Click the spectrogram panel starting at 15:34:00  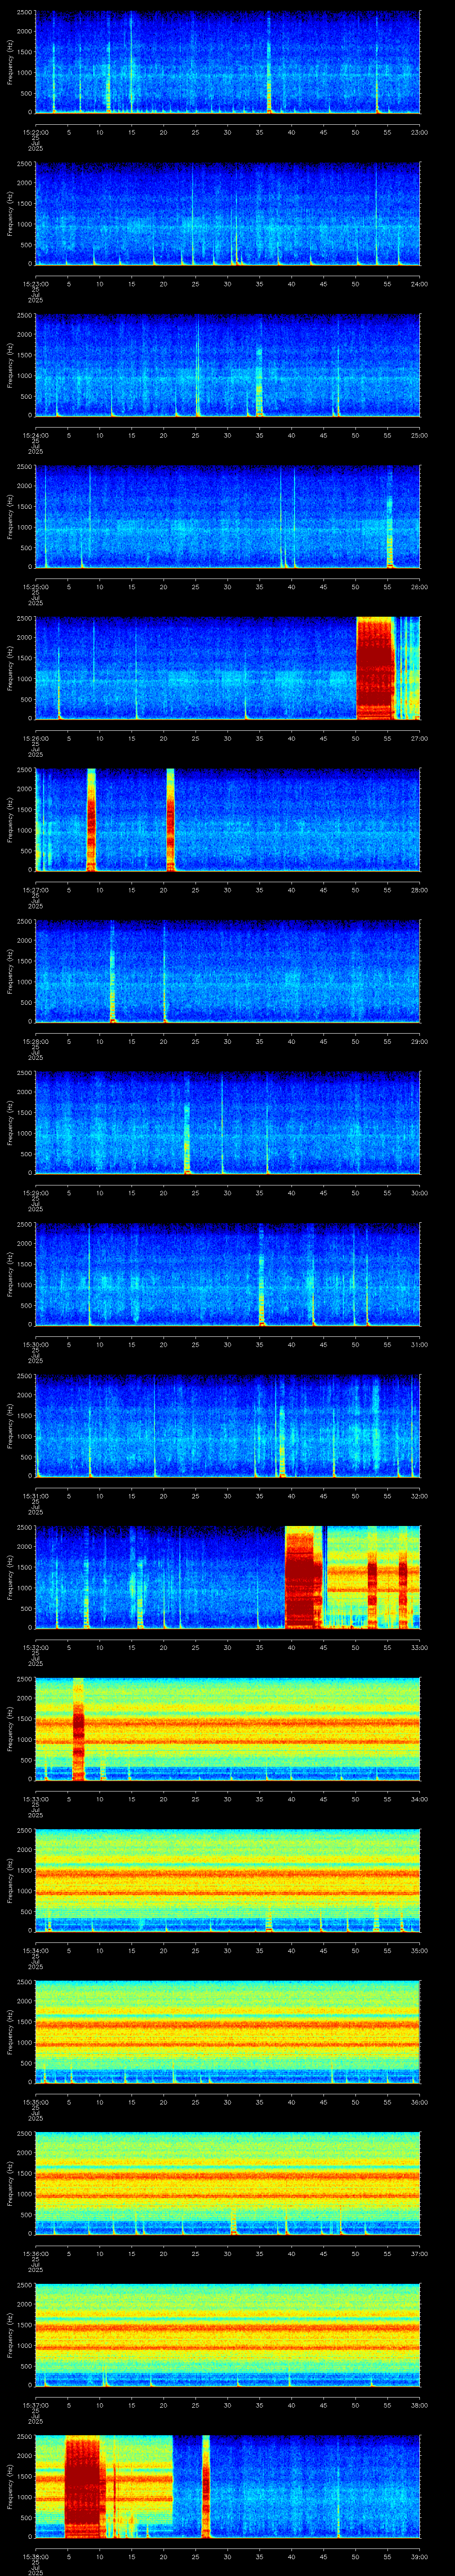[x=227, y=1880]
